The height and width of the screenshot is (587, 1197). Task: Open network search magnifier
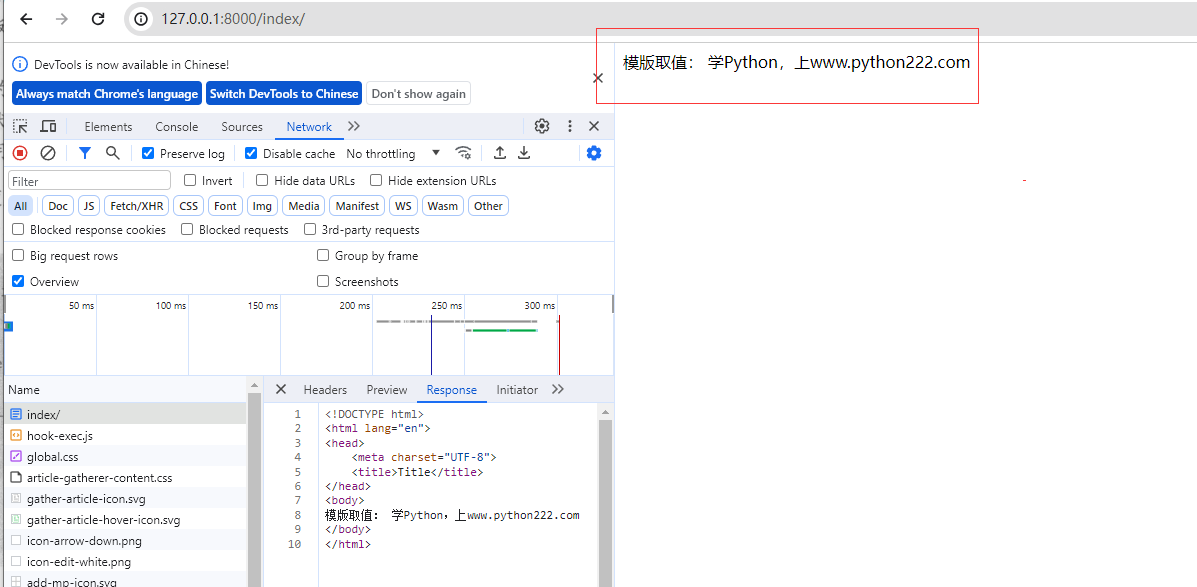[x=112, y=153]
